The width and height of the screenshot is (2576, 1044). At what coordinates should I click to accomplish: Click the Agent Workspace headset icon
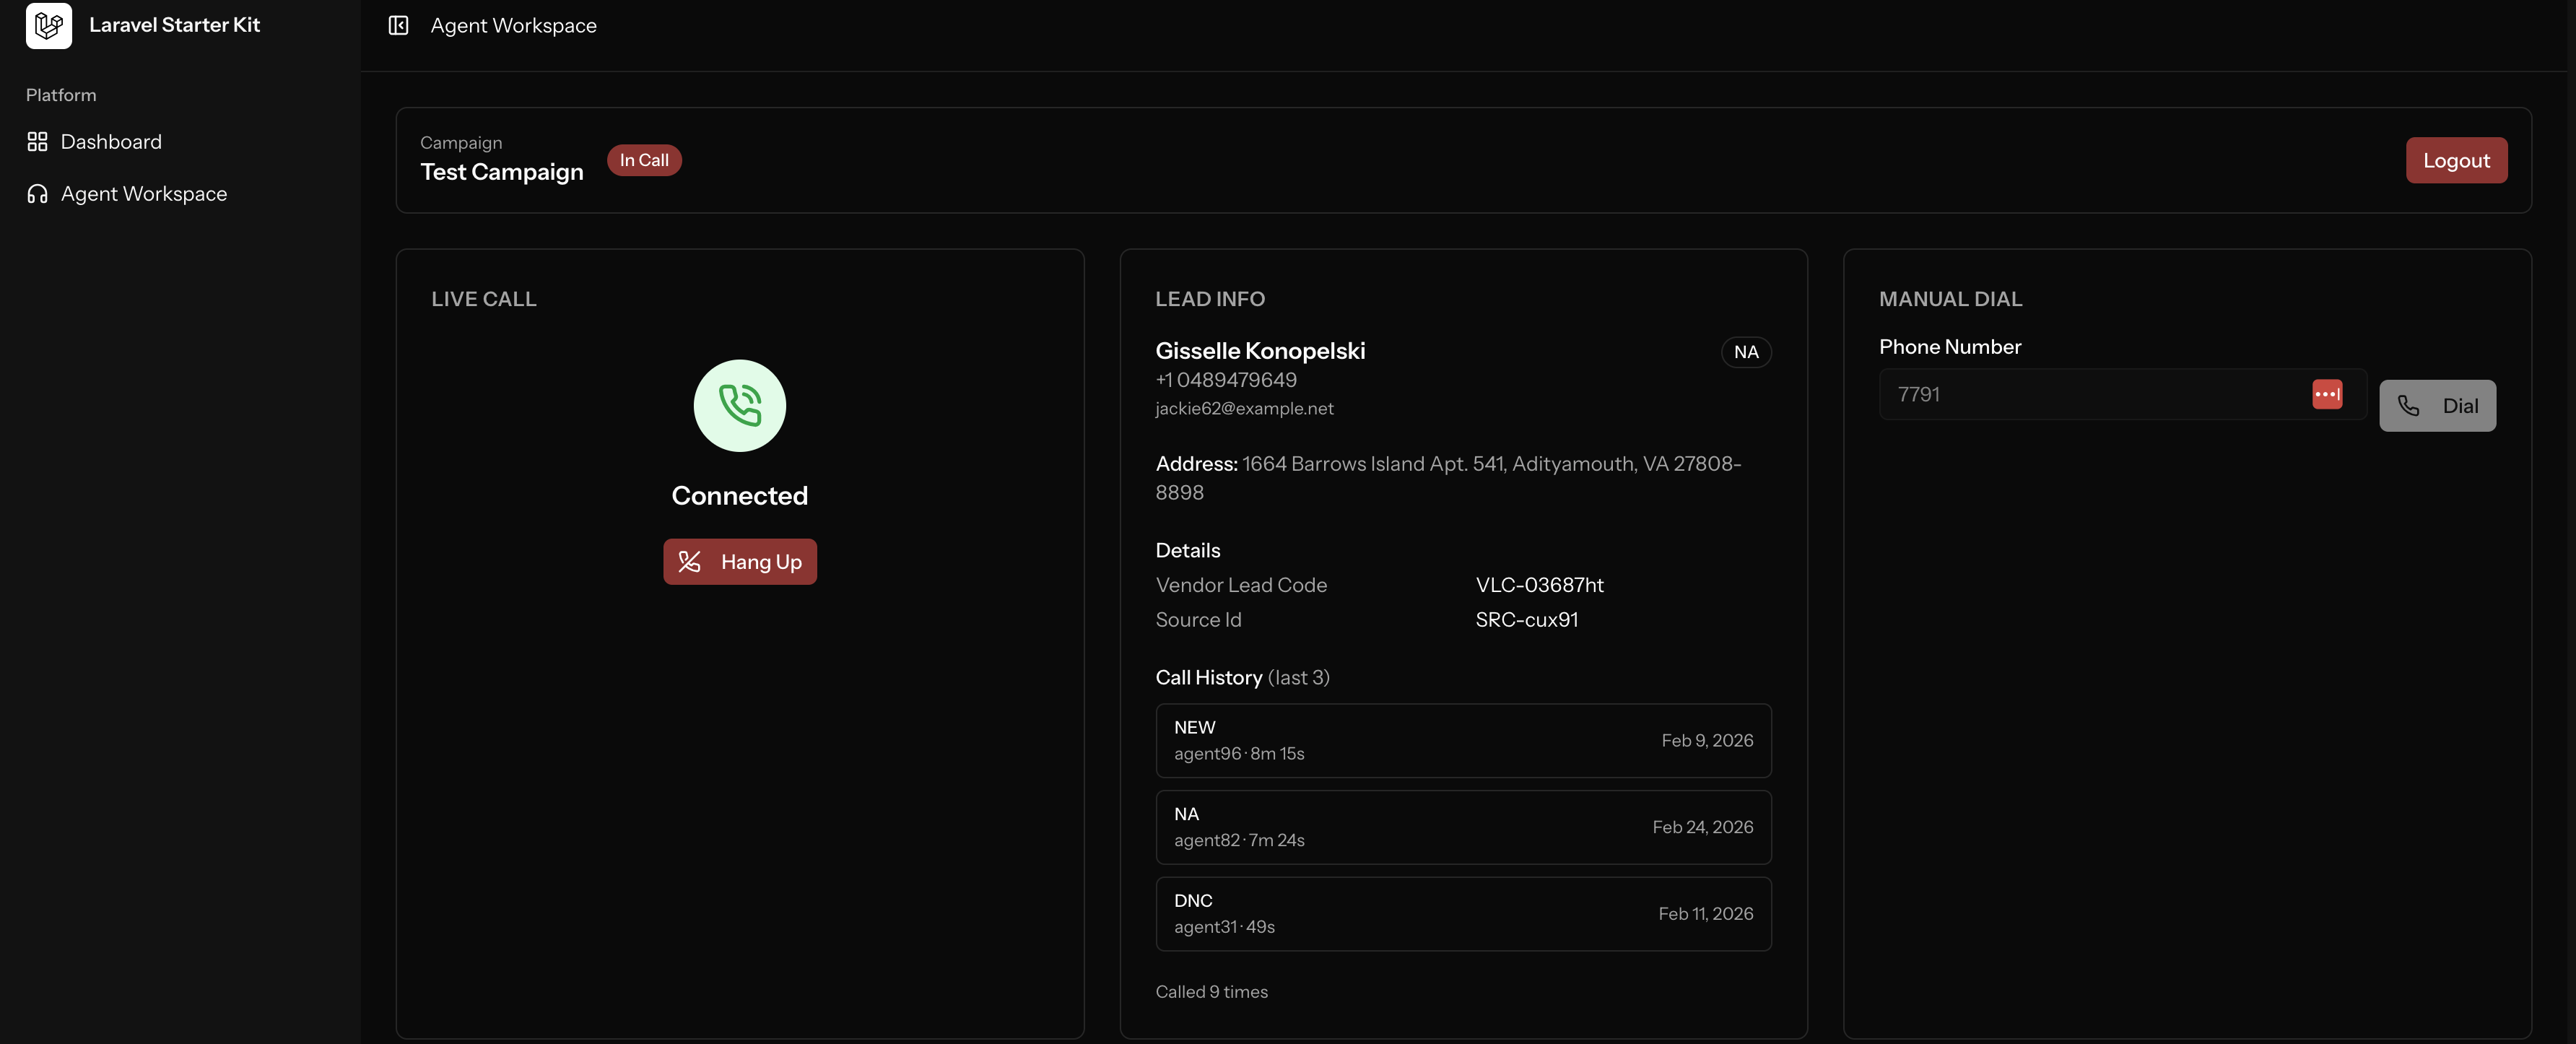37,194
